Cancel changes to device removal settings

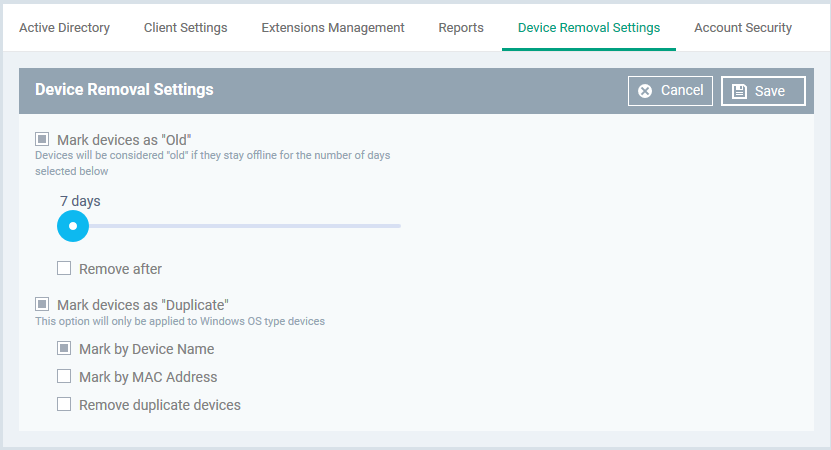[670, 91]
